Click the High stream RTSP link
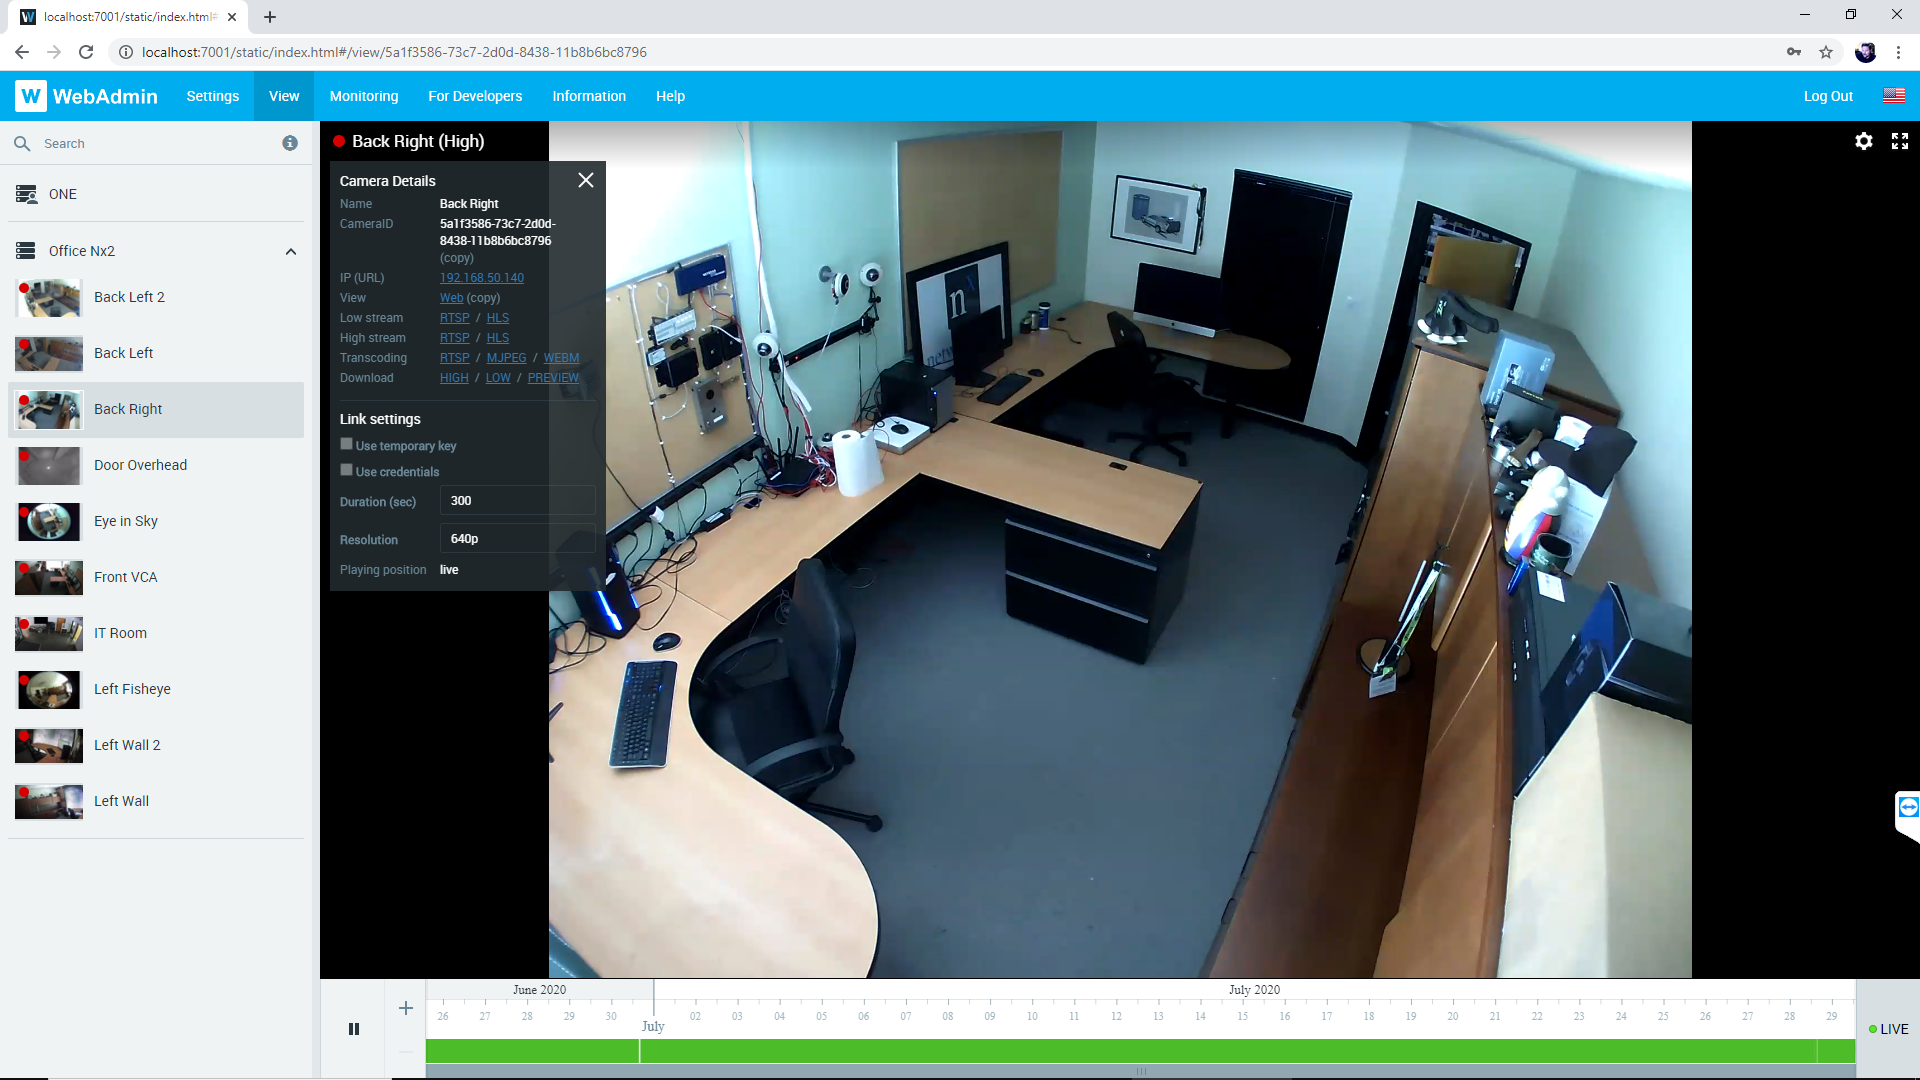The height and width of the screenshot is (1080, 1920). 454,338
